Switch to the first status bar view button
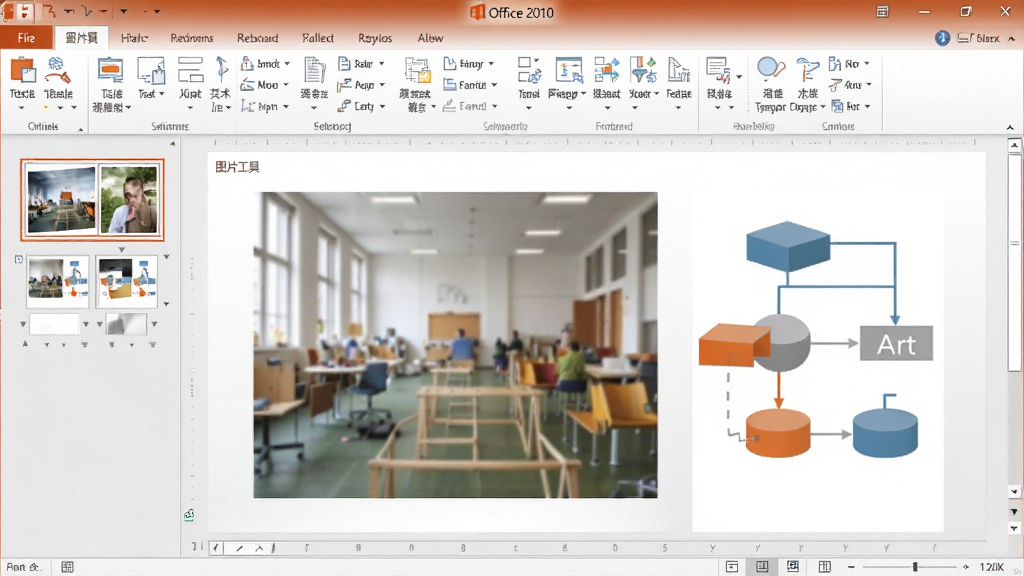The image size is (1024, 576). click(x=732, y=566)
